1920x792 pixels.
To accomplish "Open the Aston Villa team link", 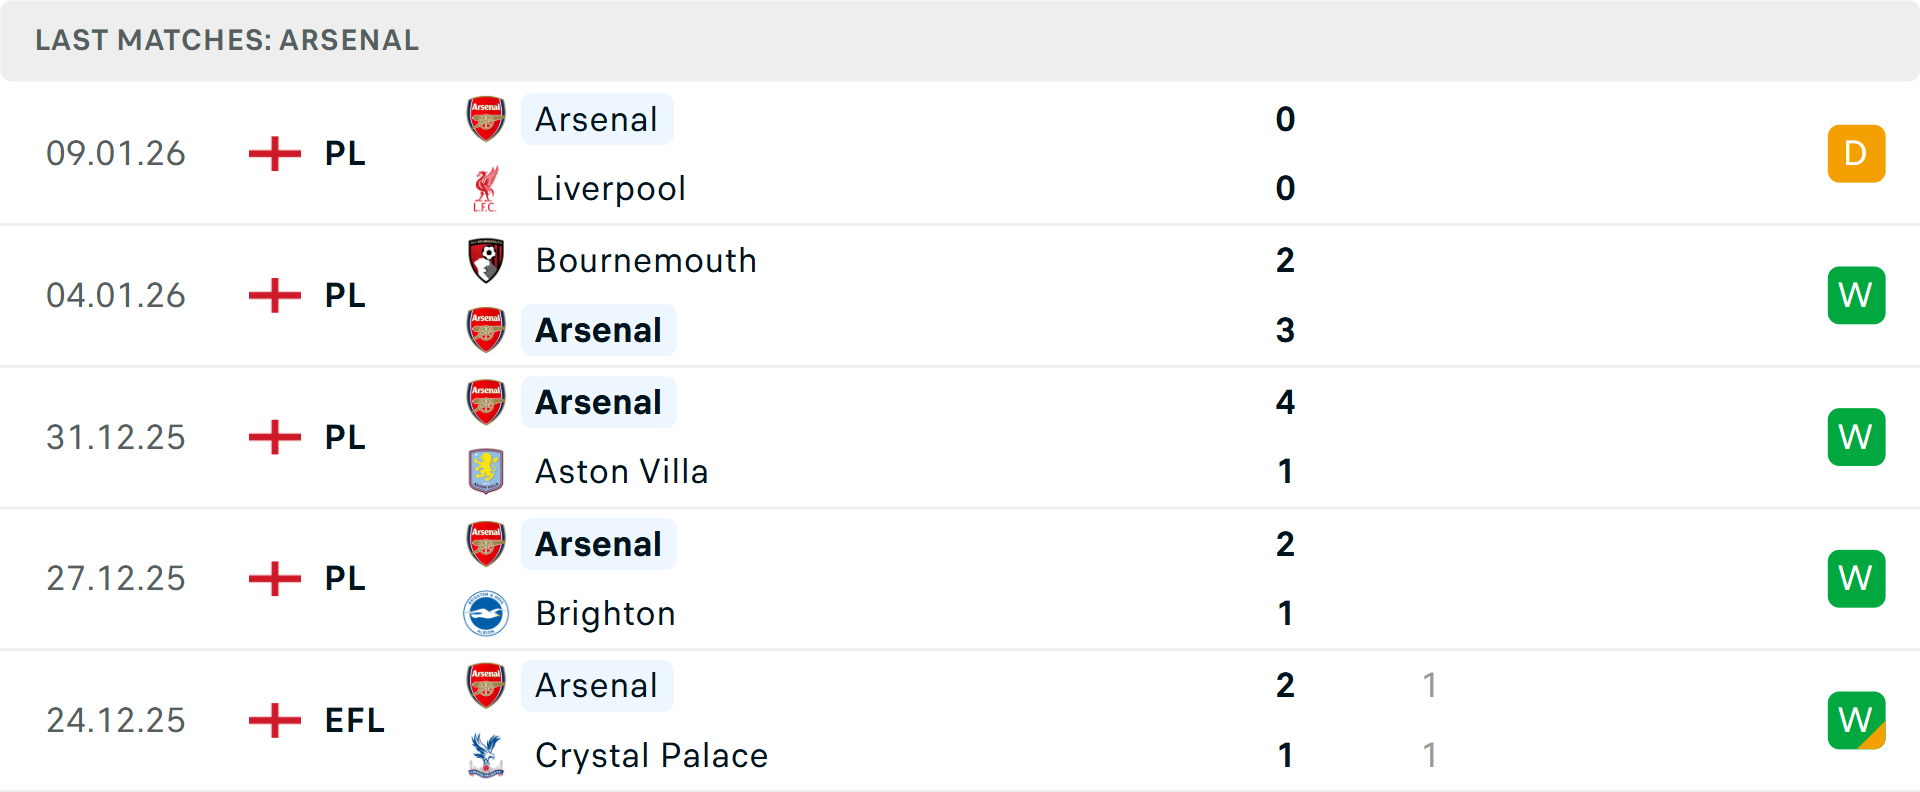I will coord(621,471).
